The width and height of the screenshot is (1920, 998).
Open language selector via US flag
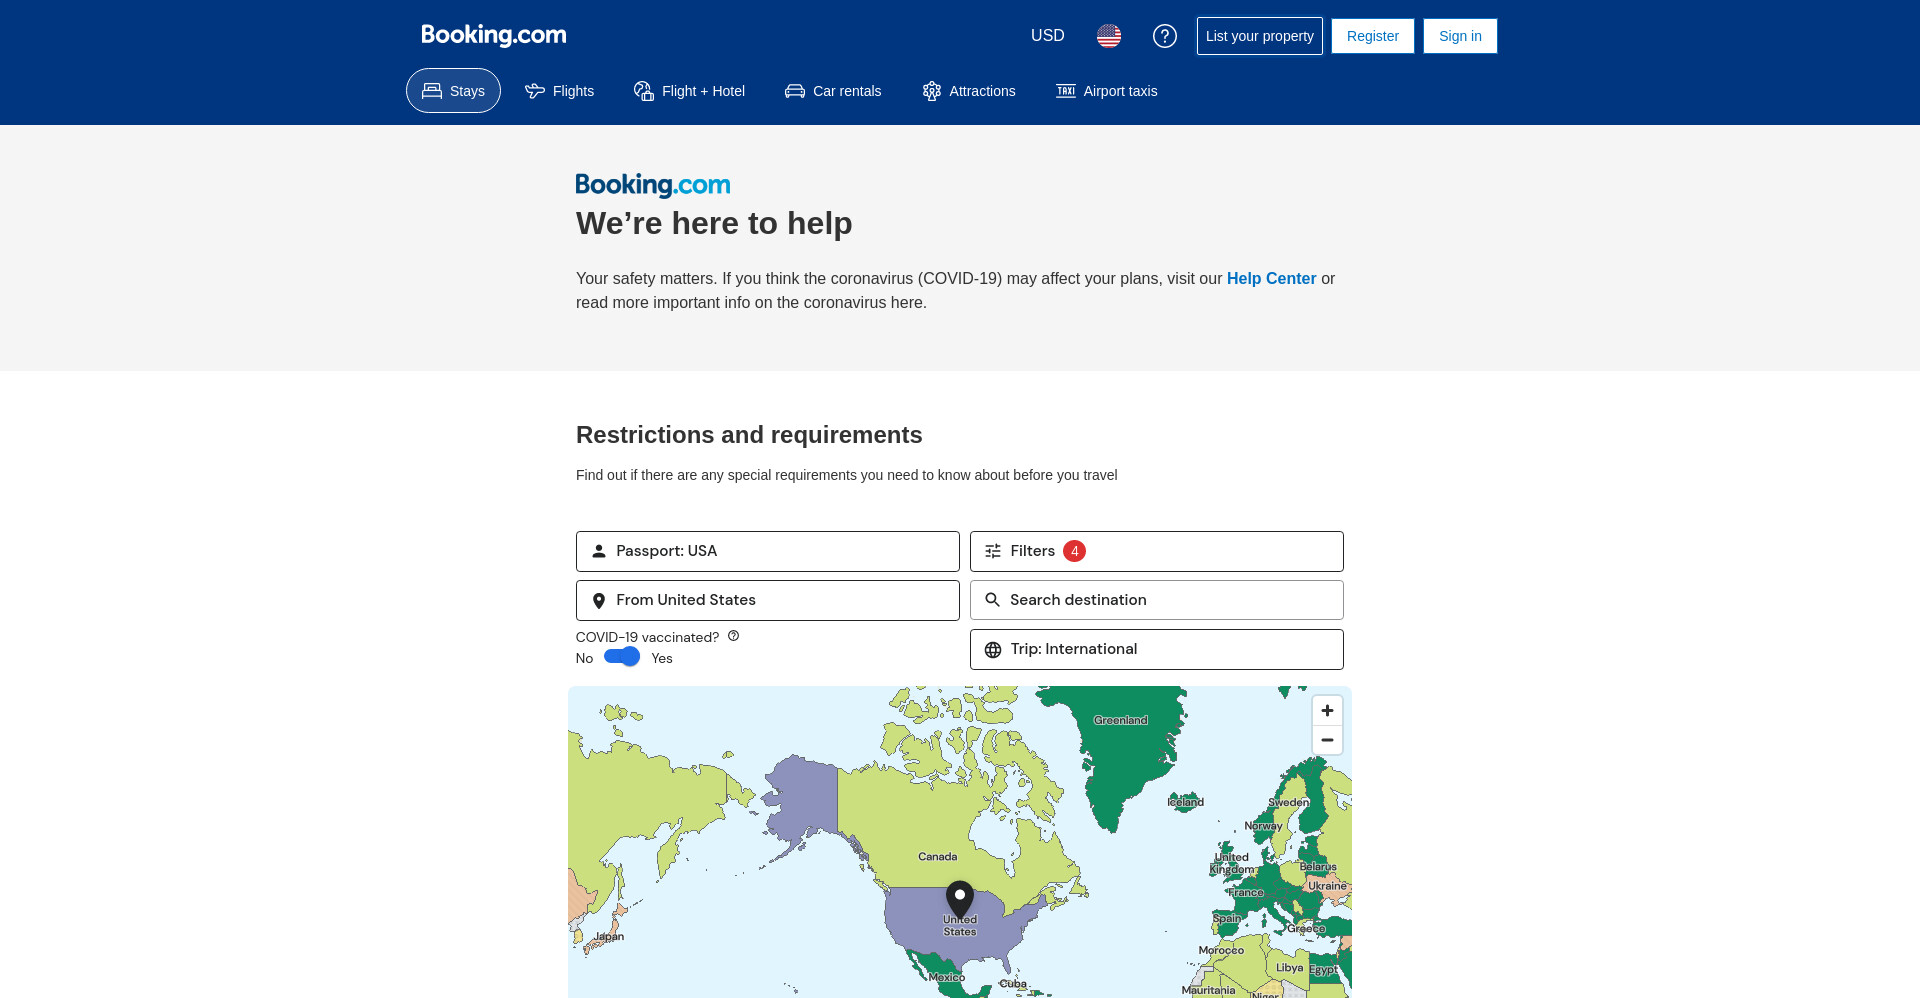pos(1109,36)
